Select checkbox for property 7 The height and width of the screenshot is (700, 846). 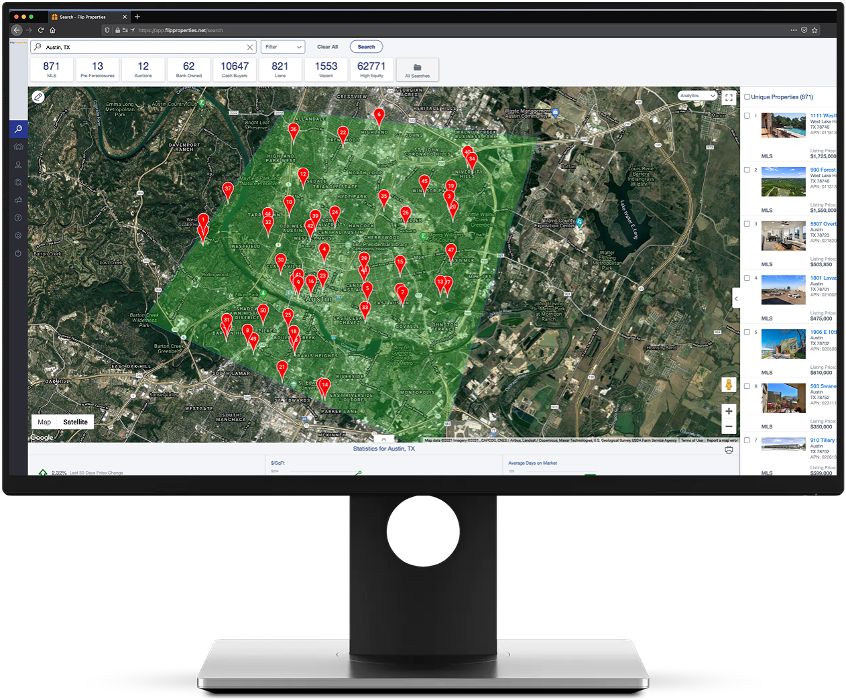[x=747, y=440]
